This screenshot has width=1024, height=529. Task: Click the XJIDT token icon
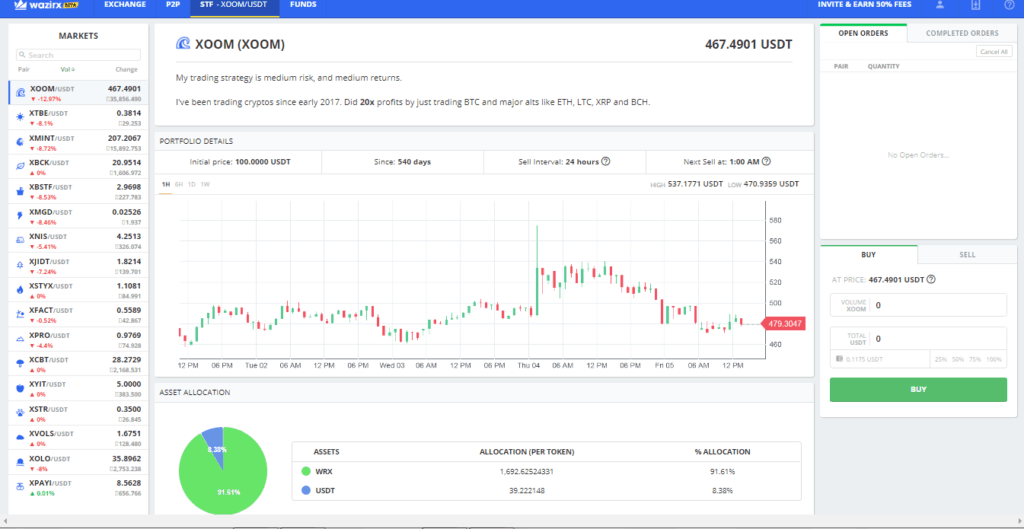[x=20, y=264]
